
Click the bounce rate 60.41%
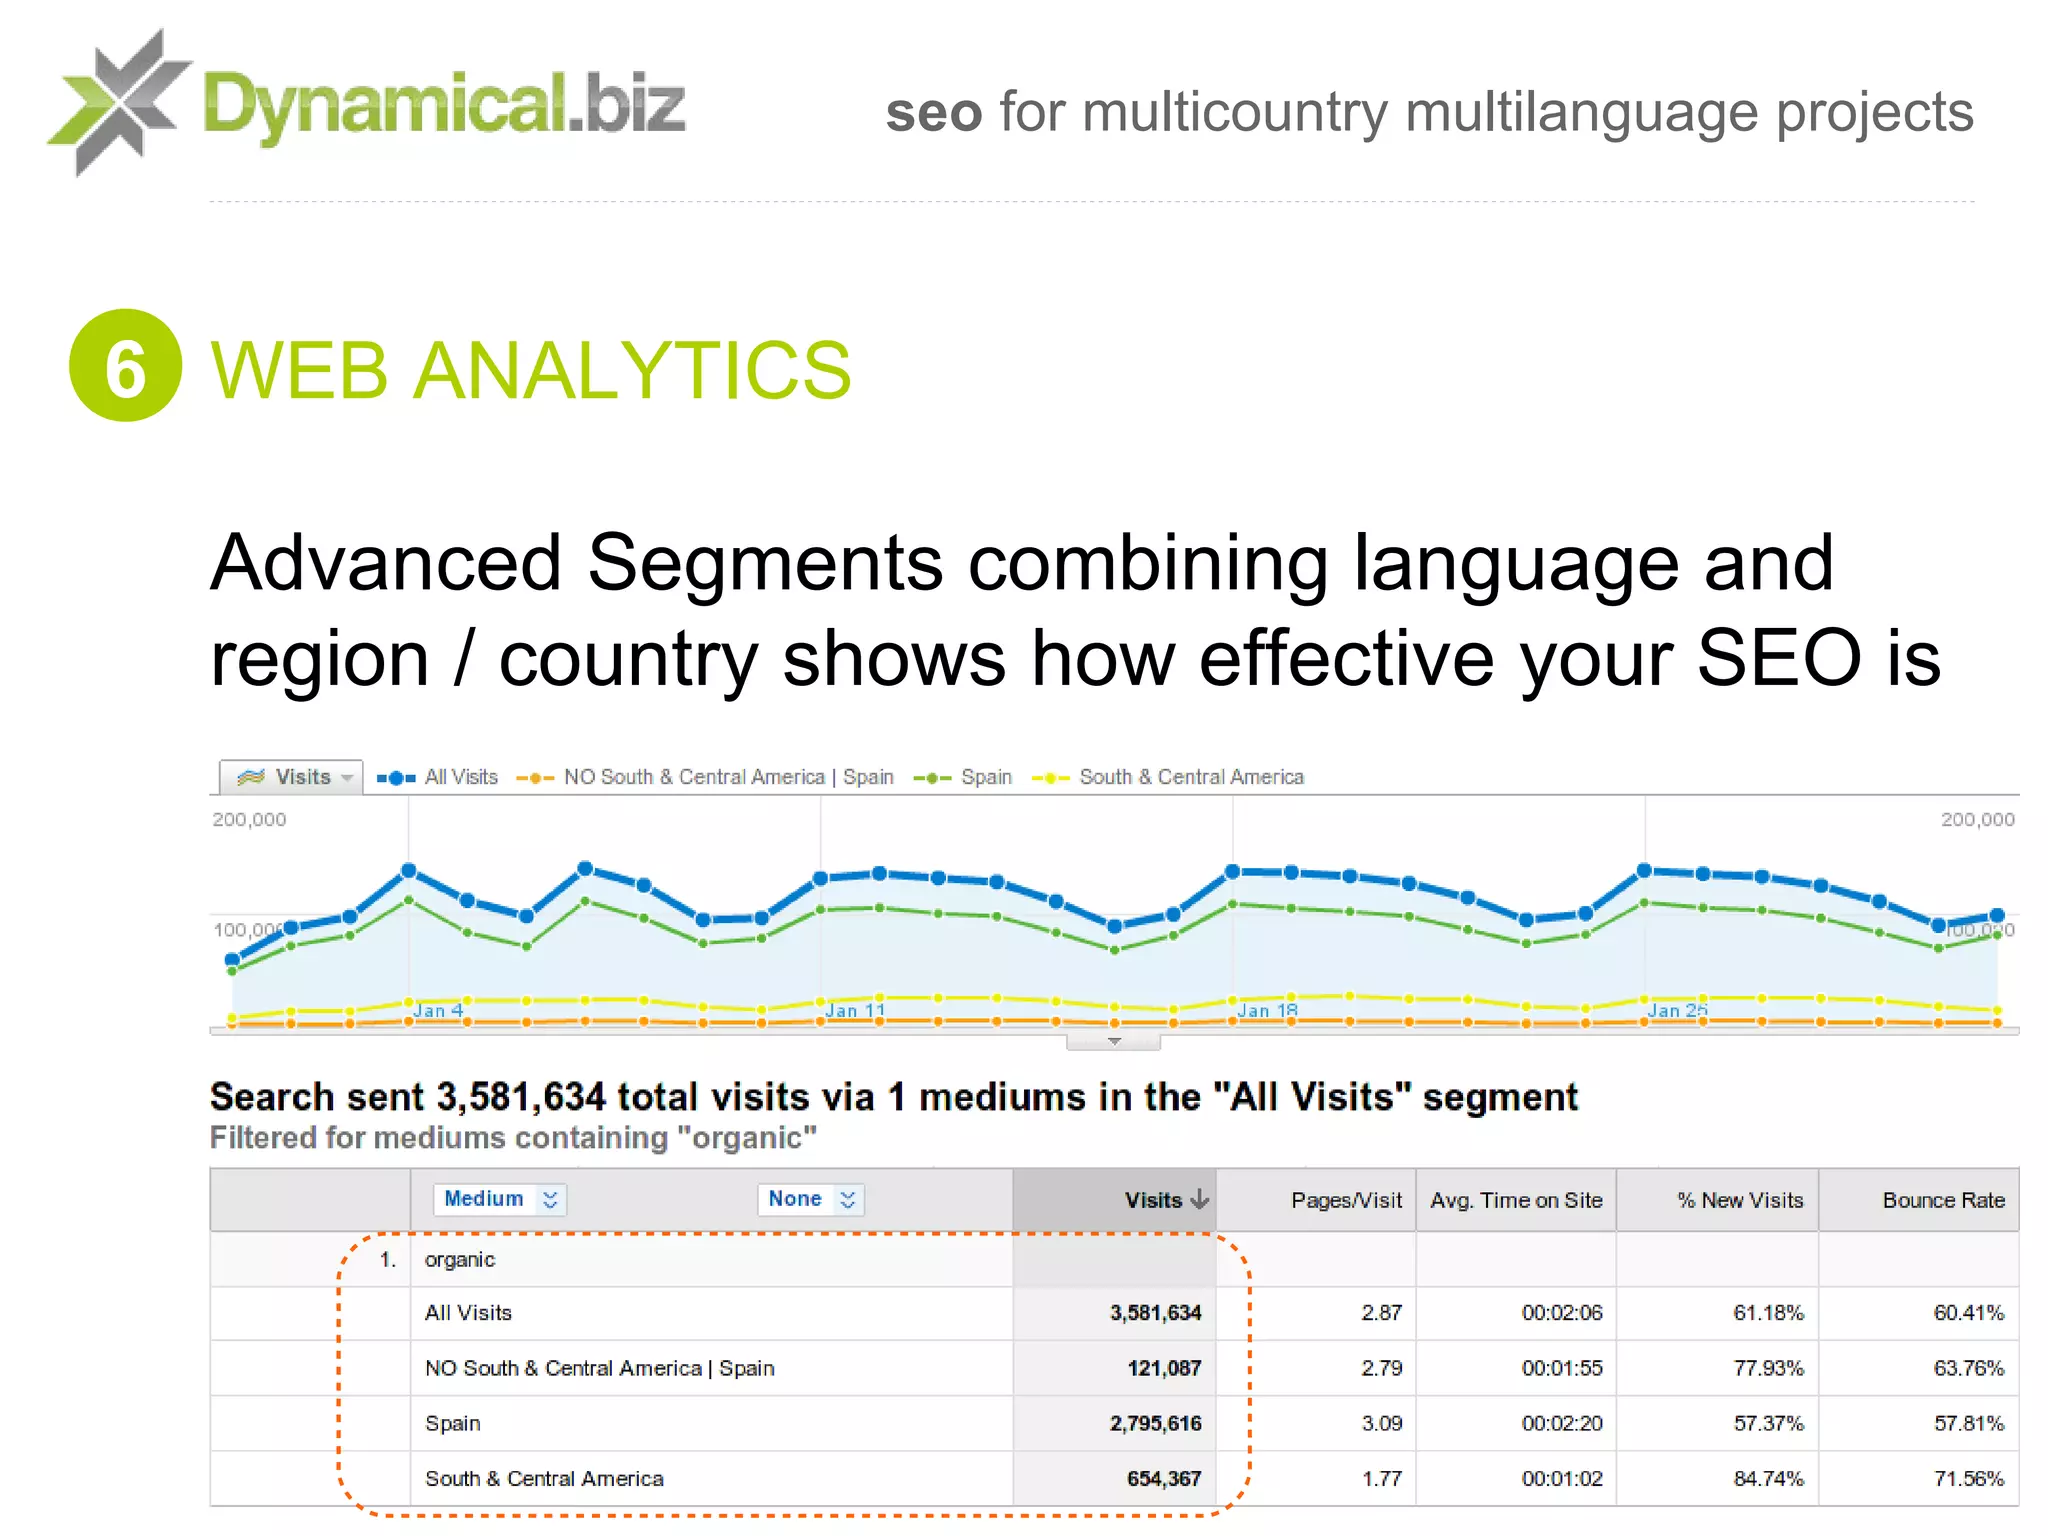(x=1968, y=1313)
